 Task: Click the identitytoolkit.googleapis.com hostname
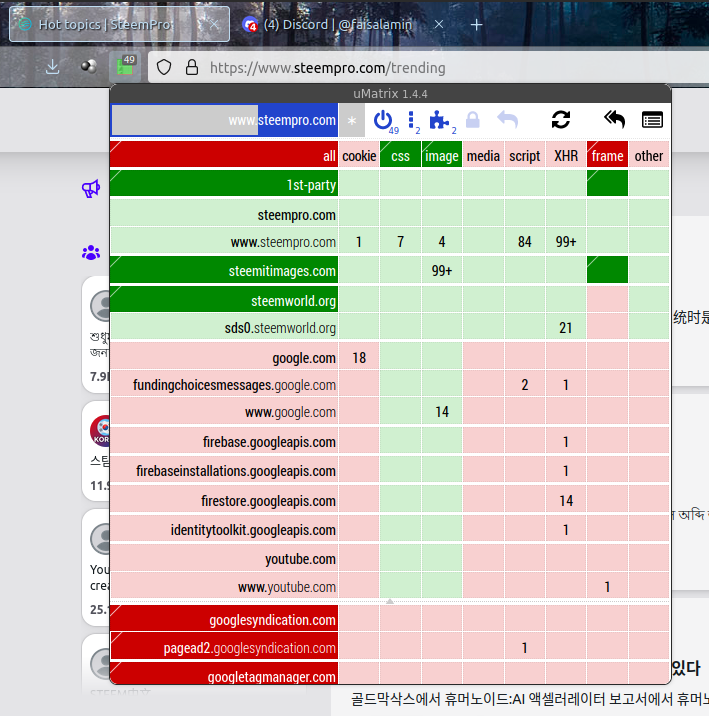click(x=224, y=528)
